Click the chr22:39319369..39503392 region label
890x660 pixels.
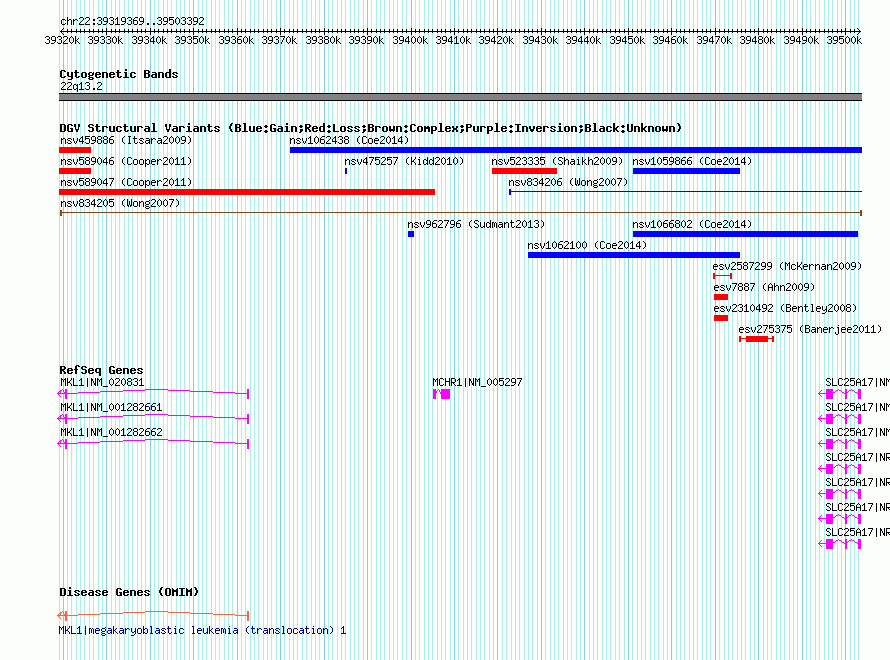click(x=132, y=21)
